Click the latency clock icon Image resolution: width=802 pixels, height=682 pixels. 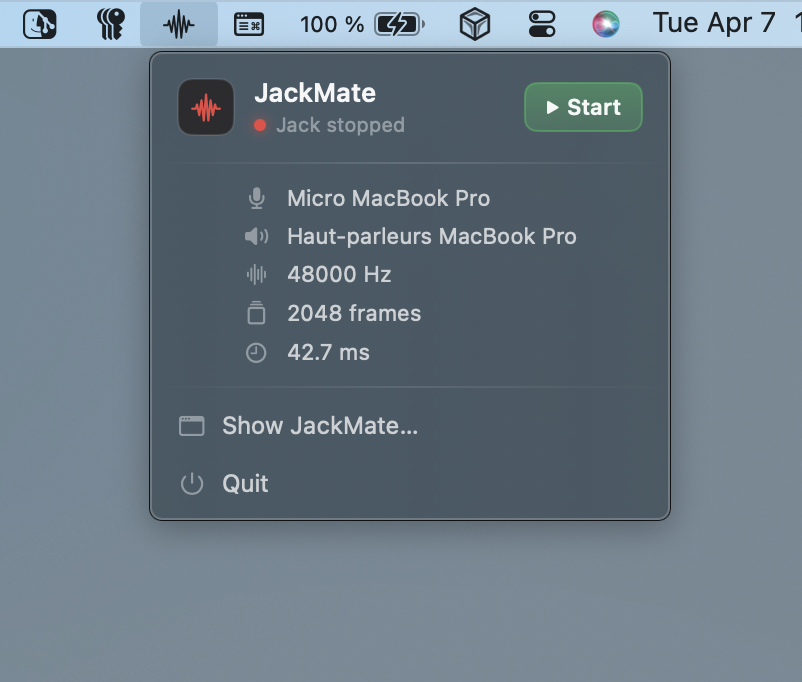tap(257, 353)
